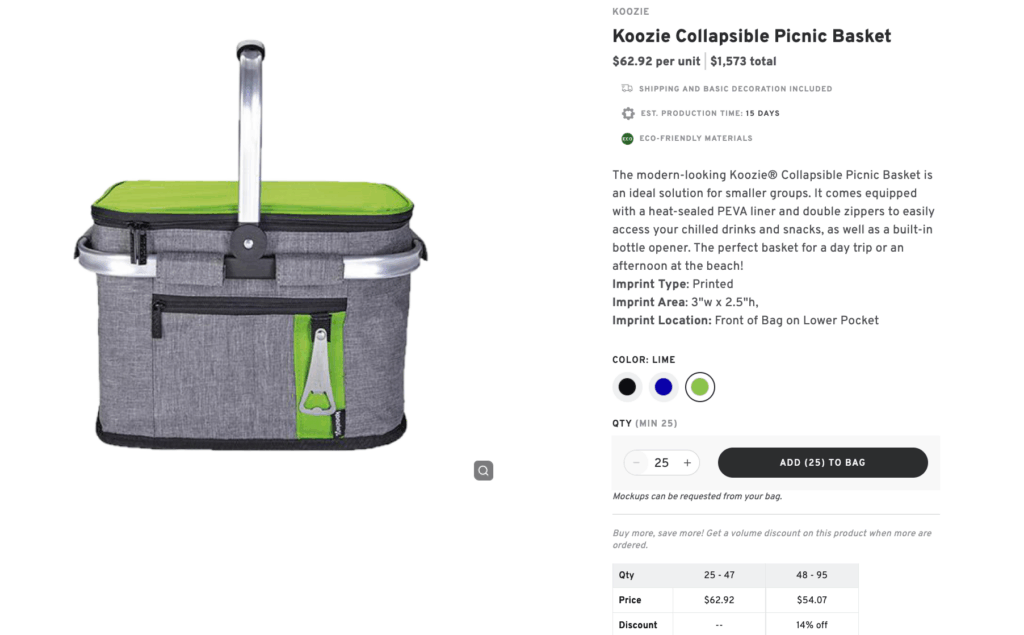Decrease quantity with the minus stepper
The width and height of the screenshot is (1024, 635).
(636, 462)
